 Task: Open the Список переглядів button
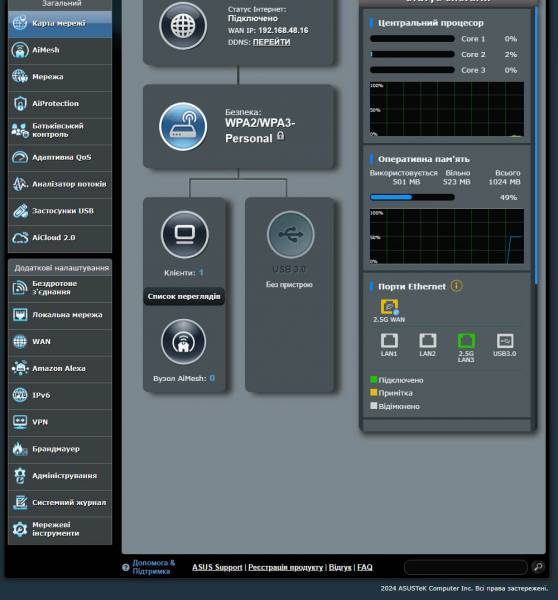184,297
